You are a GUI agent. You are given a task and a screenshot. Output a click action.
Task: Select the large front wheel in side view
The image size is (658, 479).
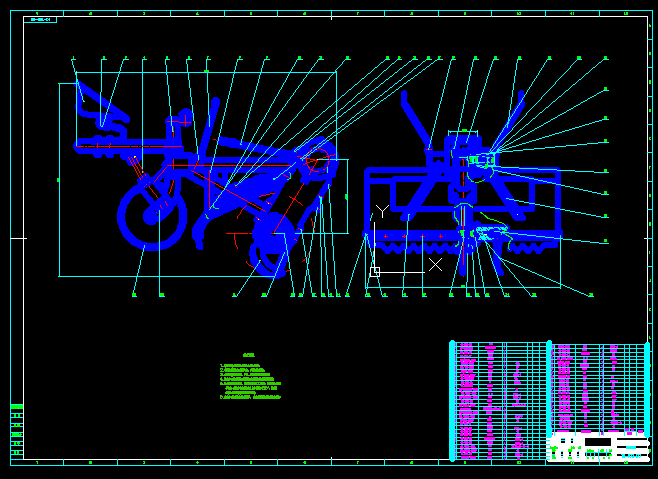pyautogui.click(x=152, y=217)
